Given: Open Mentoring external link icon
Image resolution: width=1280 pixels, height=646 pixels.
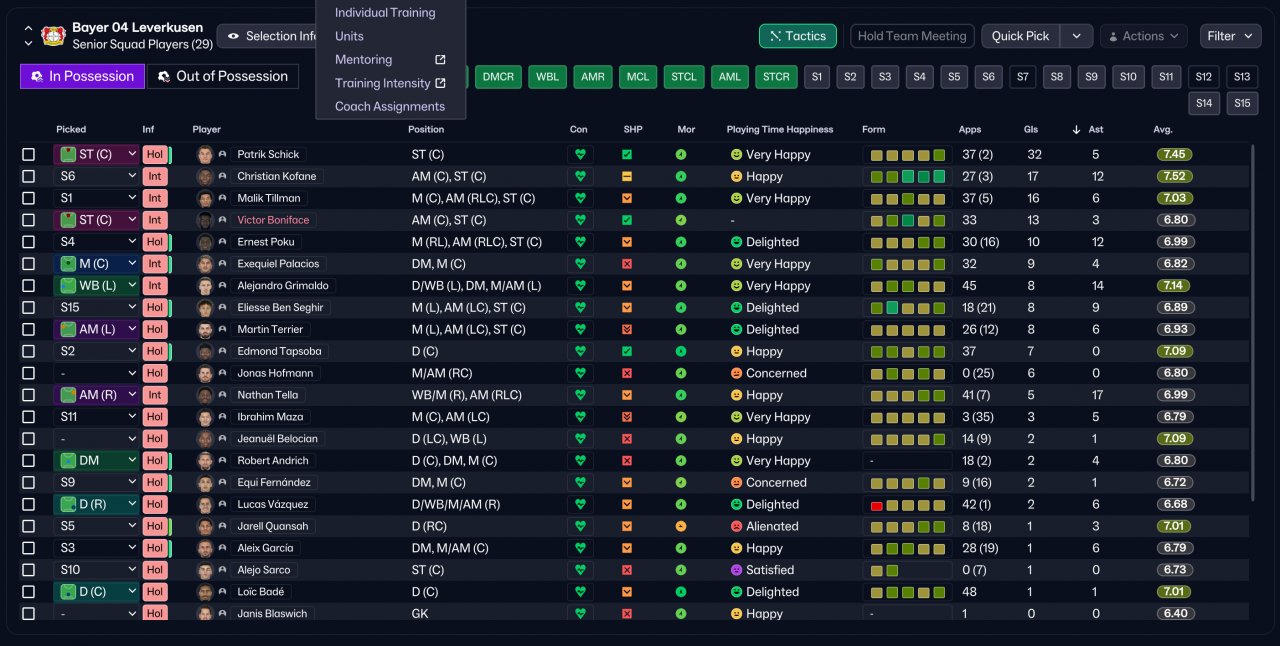Looking at the screenshot, I should (x=440, y=60).
